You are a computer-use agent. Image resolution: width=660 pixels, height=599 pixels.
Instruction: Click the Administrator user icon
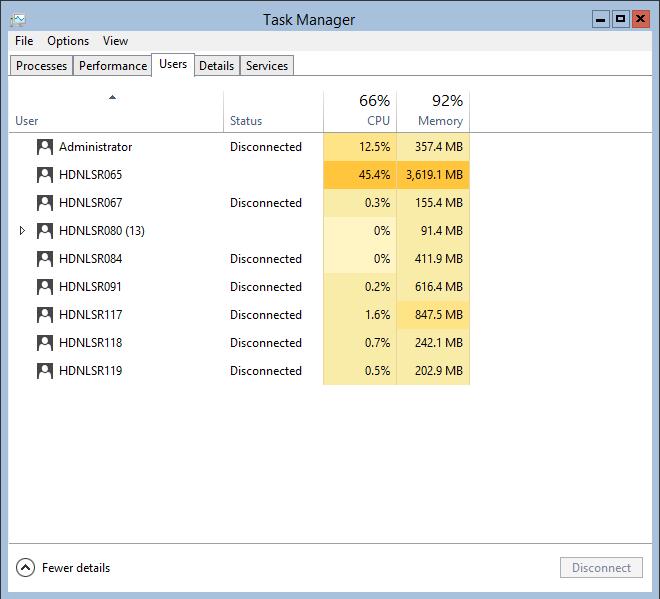pos(44,147)
